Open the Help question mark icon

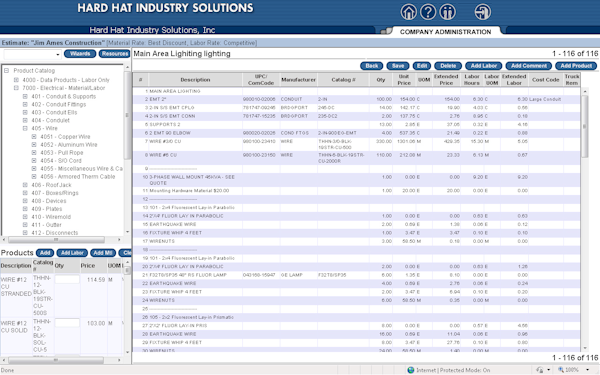tap(428, 12)
